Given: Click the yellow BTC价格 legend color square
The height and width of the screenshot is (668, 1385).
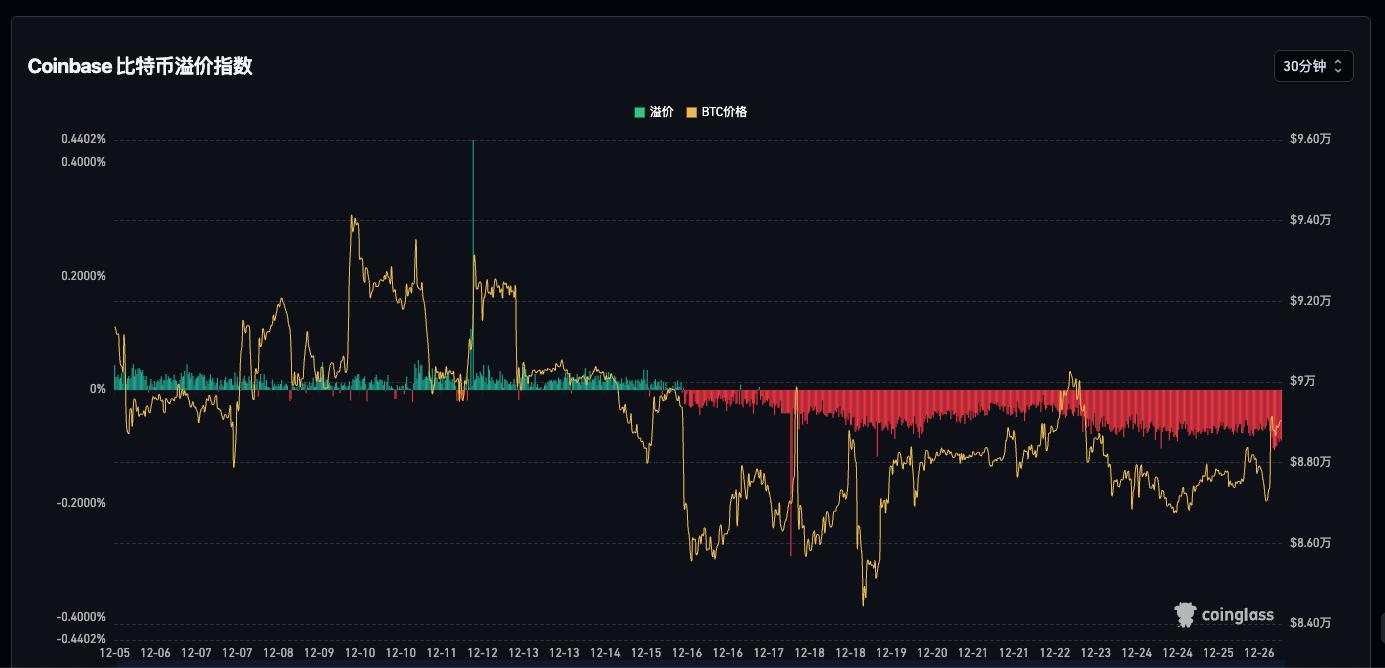Looking at the screenshot, I should point(691,112).
